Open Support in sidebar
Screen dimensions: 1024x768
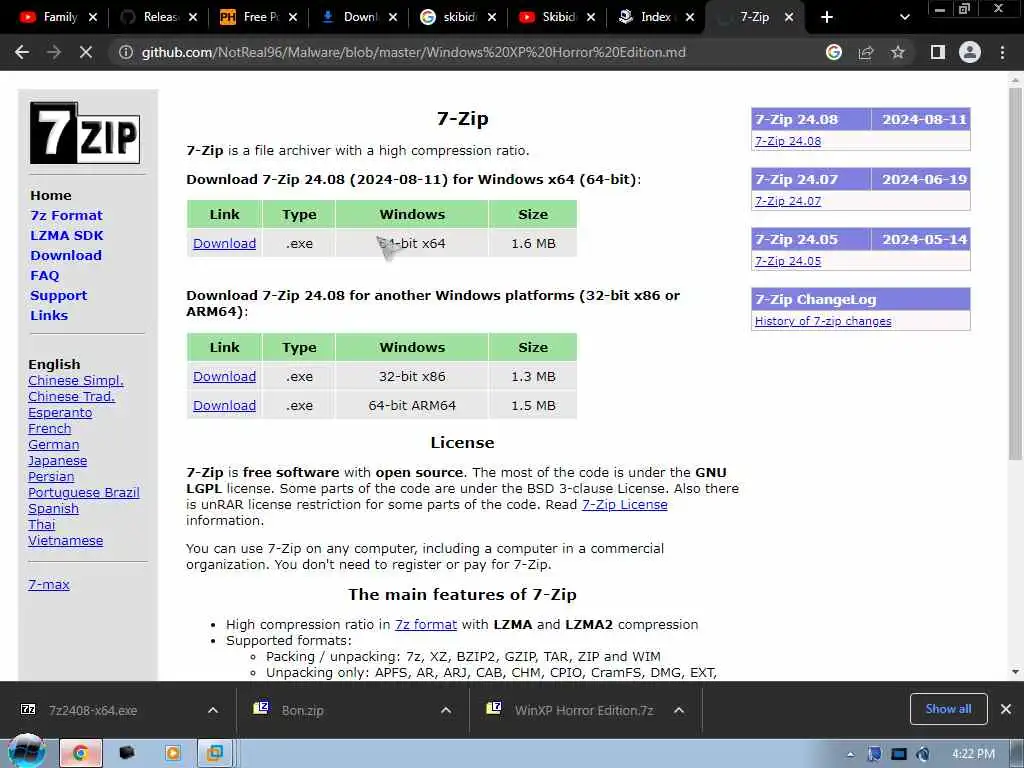tap(58, 296)
